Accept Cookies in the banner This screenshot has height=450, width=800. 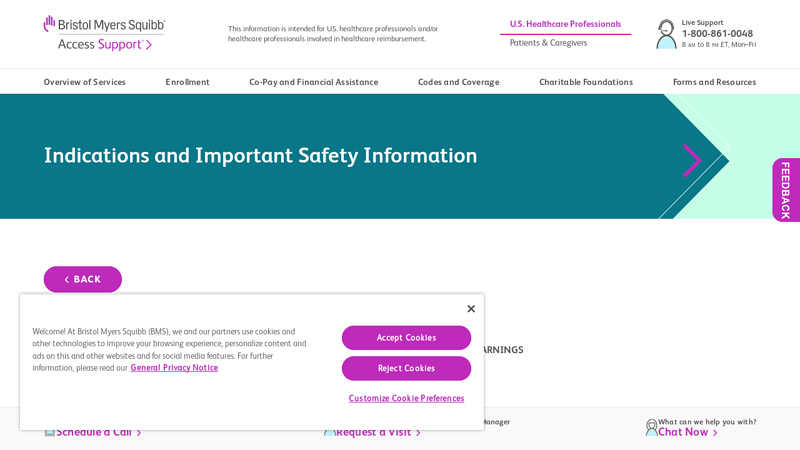pyautogui.click(x=406, y=338)
